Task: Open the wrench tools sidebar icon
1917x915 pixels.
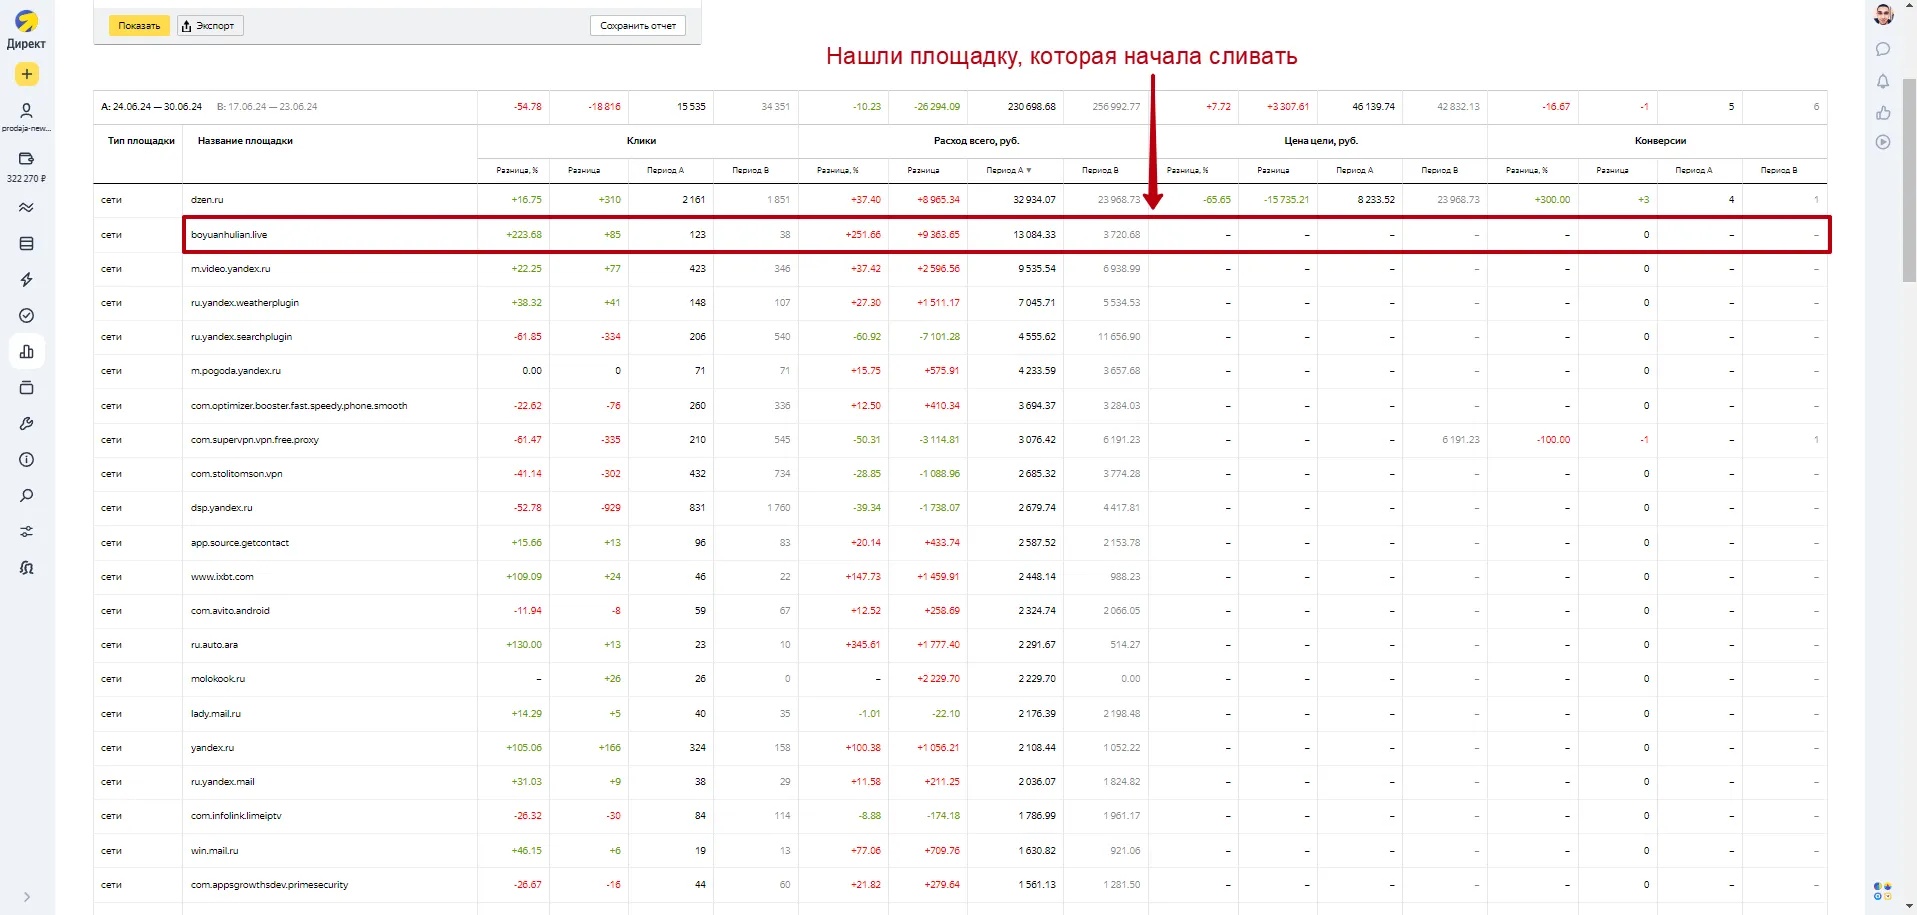Action: [27, 424]
